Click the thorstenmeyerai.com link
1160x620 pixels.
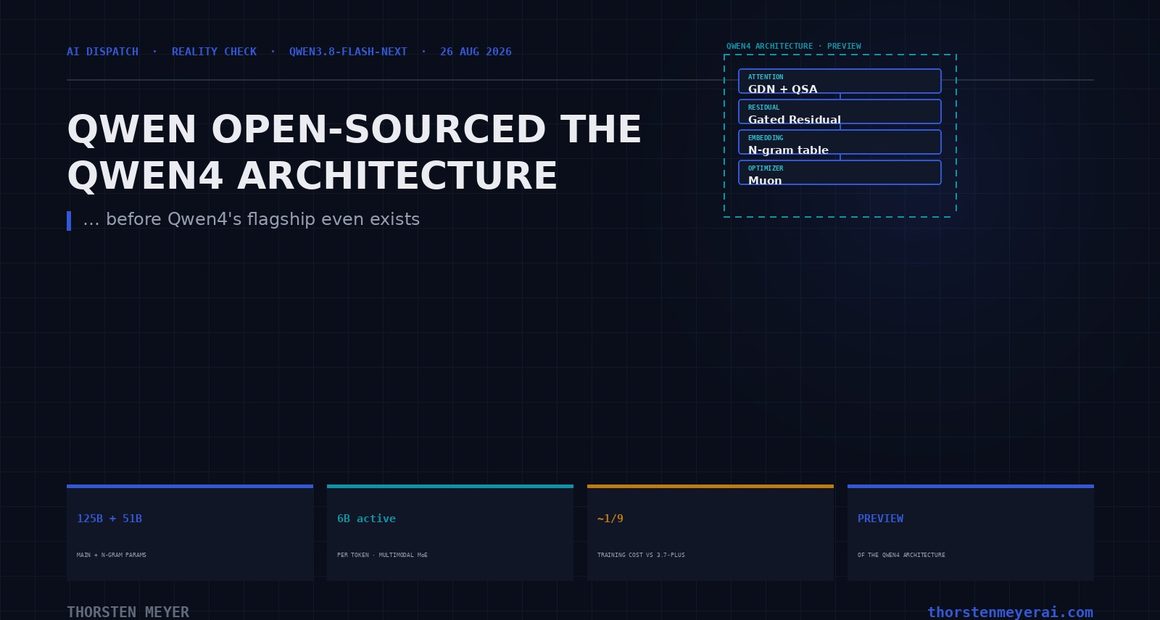[x=1010, y=612]
